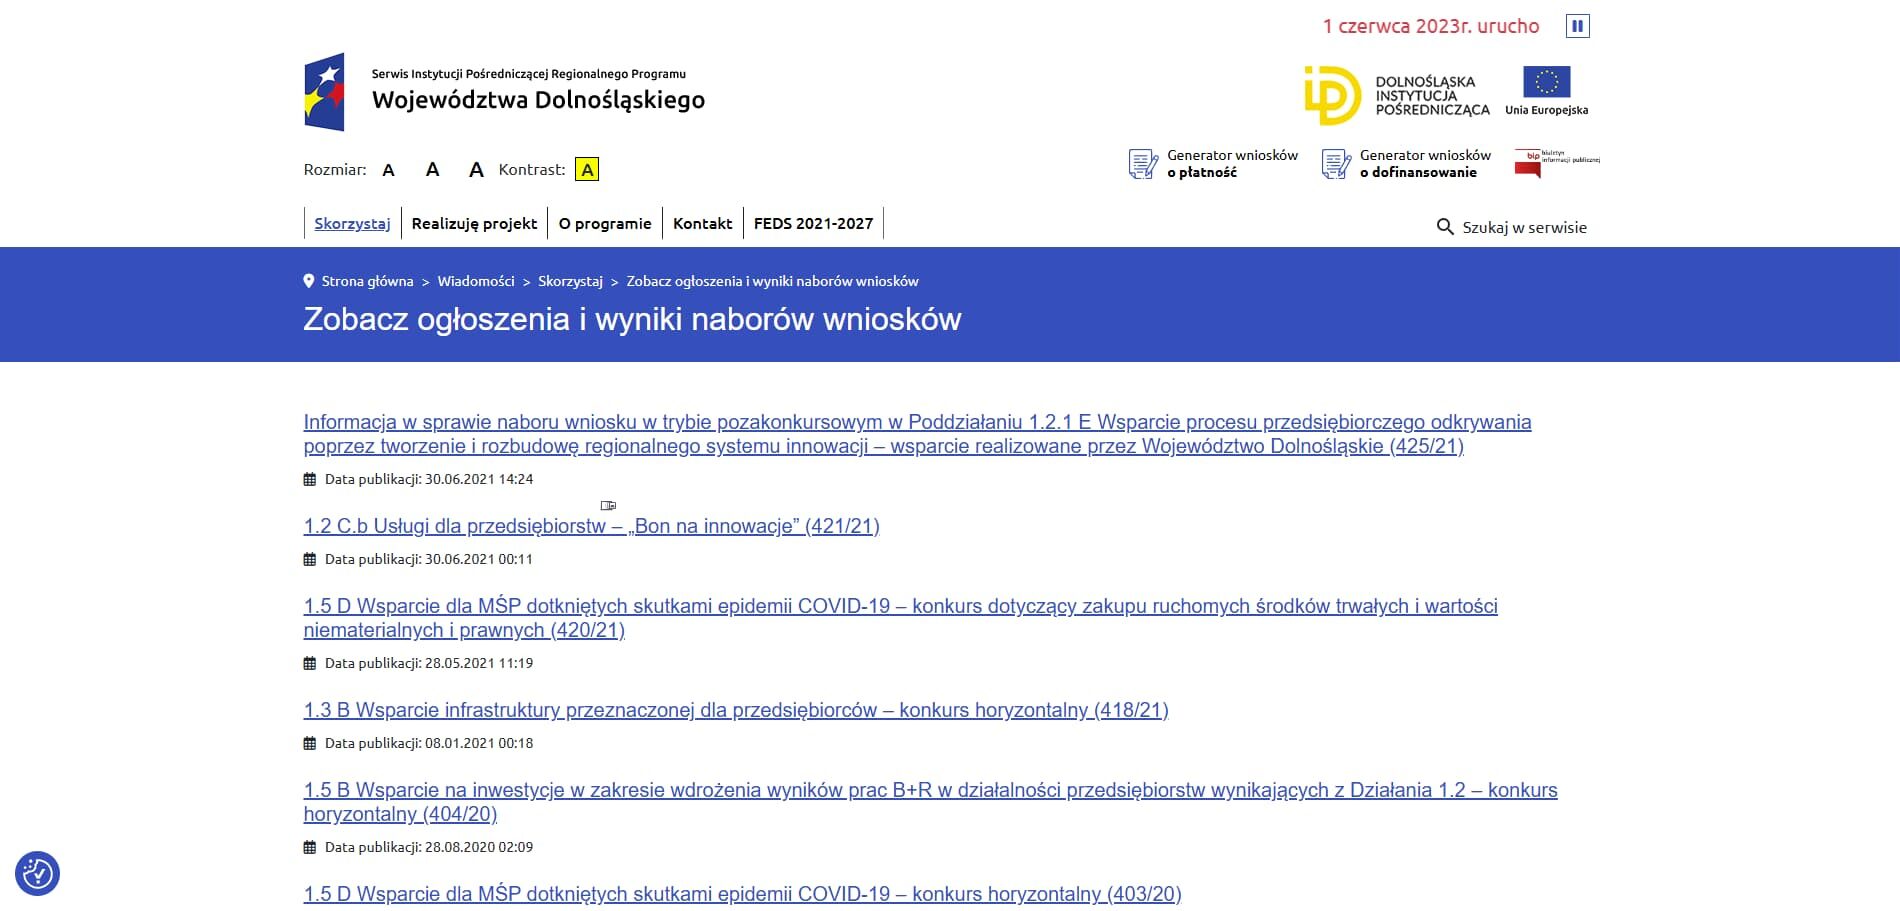Select the smallest font size A
Image resolution: width=1900 pixels, height=911 pixels.
389,170
